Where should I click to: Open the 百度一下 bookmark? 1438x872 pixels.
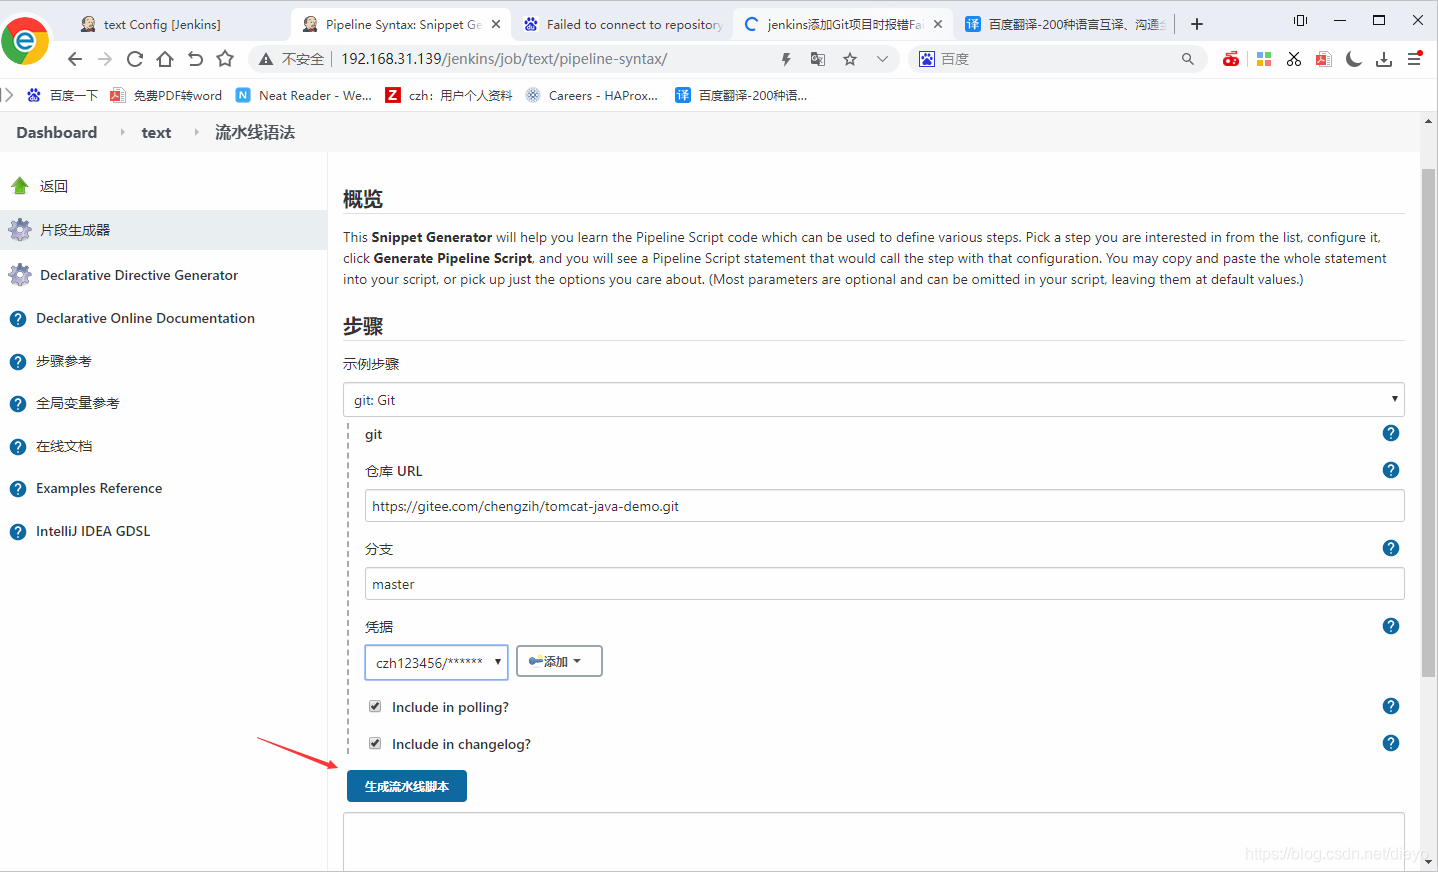click(63, 95)
